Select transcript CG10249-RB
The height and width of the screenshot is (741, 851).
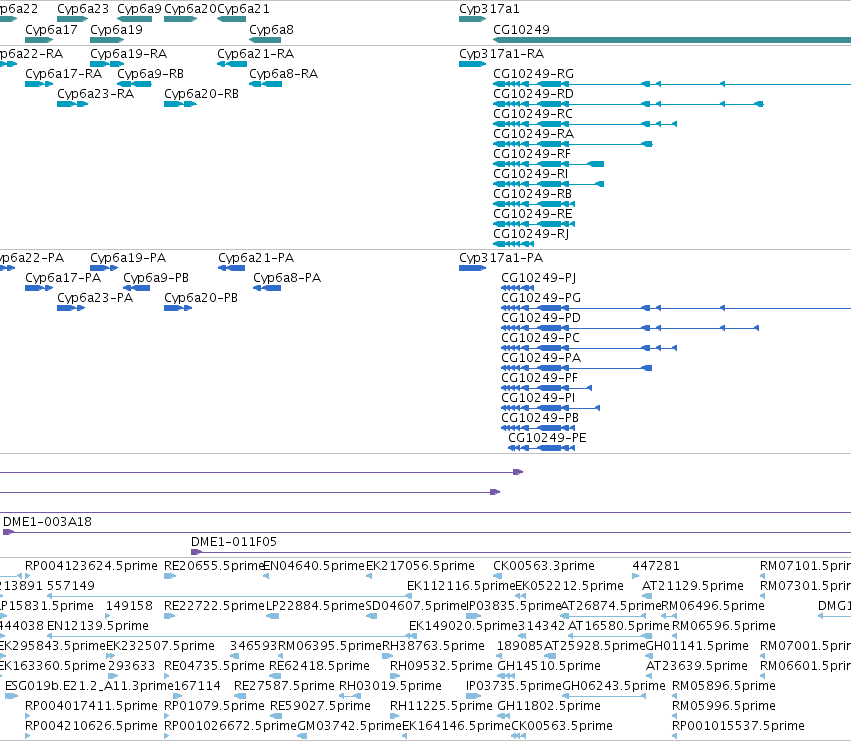(x=532, y=194)
